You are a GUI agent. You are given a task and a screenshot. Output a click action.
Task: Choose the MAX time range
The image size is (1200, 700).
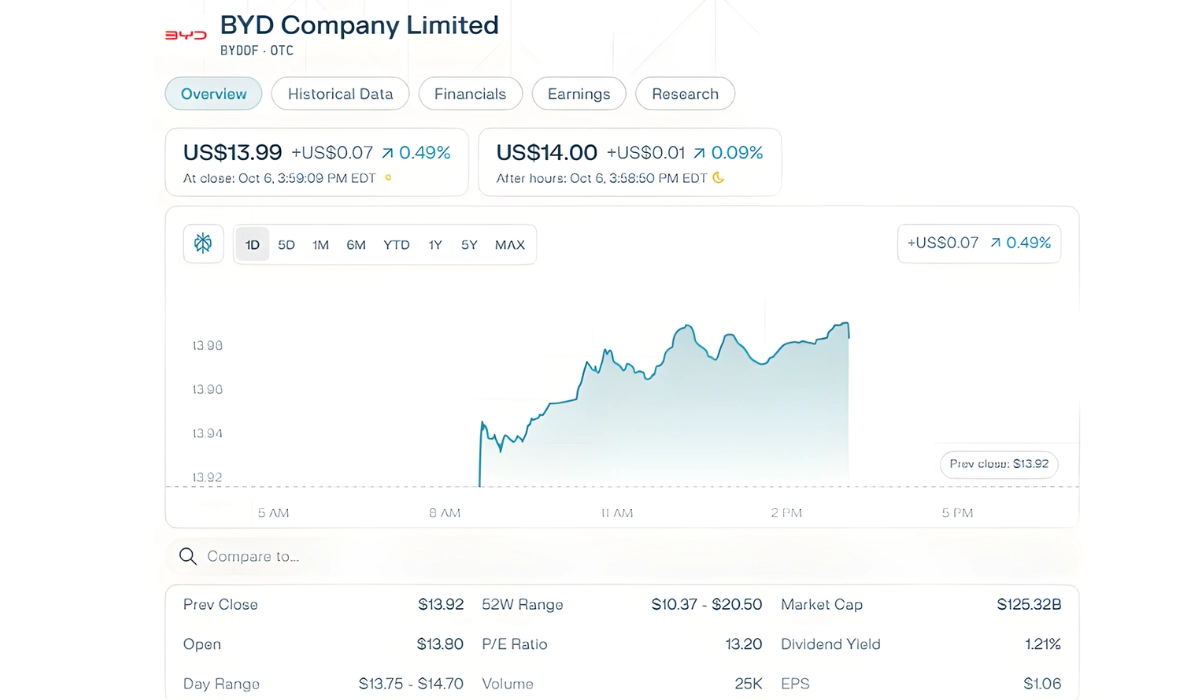(x=509, y=245)
